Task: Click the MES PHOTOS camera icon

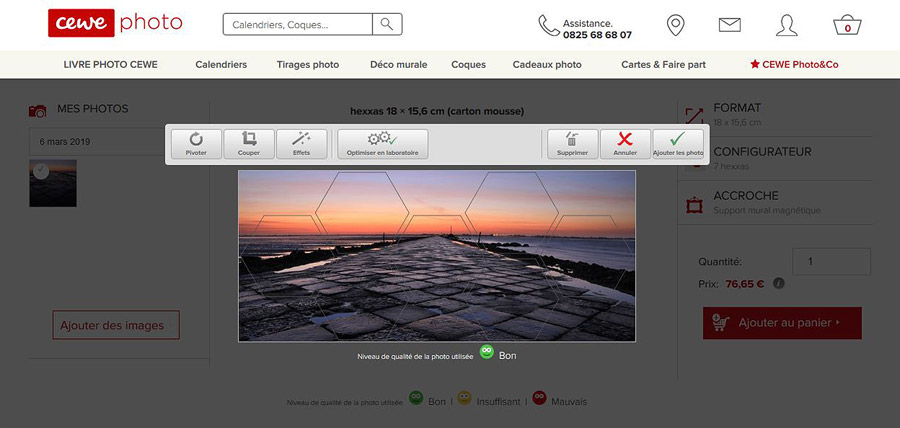Action: [37, 111]
